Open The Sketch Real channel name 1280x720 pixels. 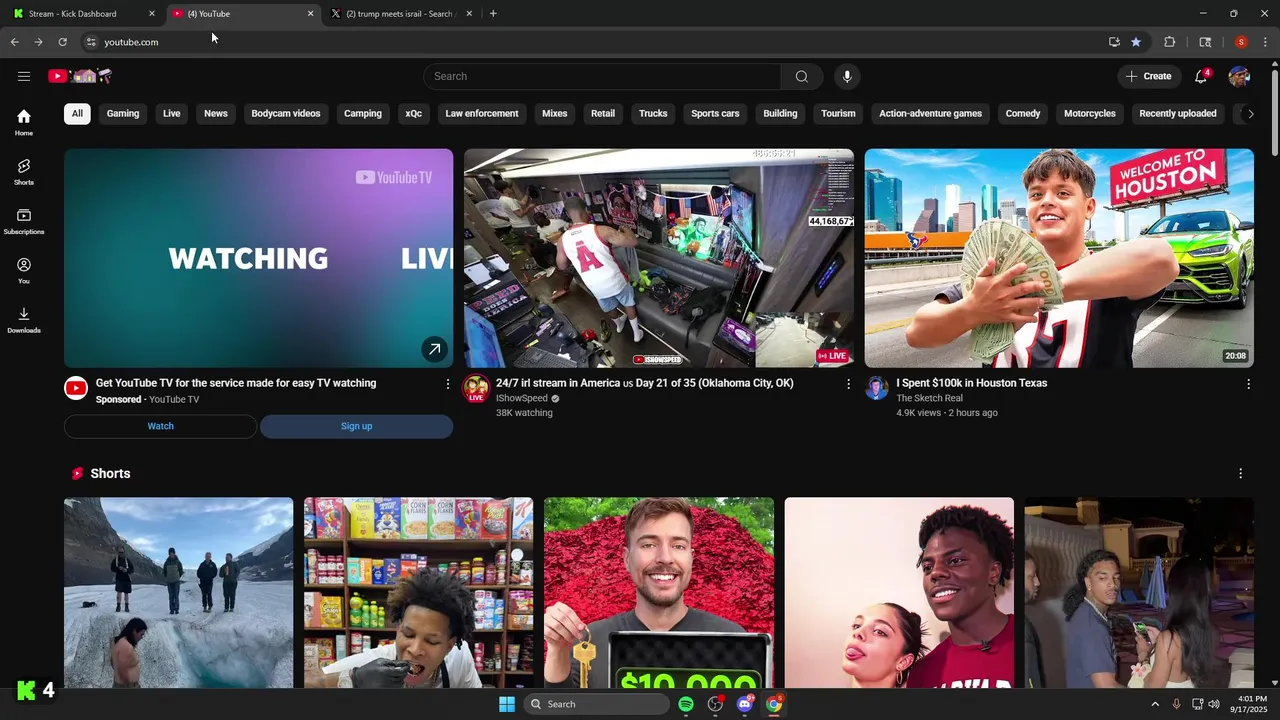click(x=930, y=398)
